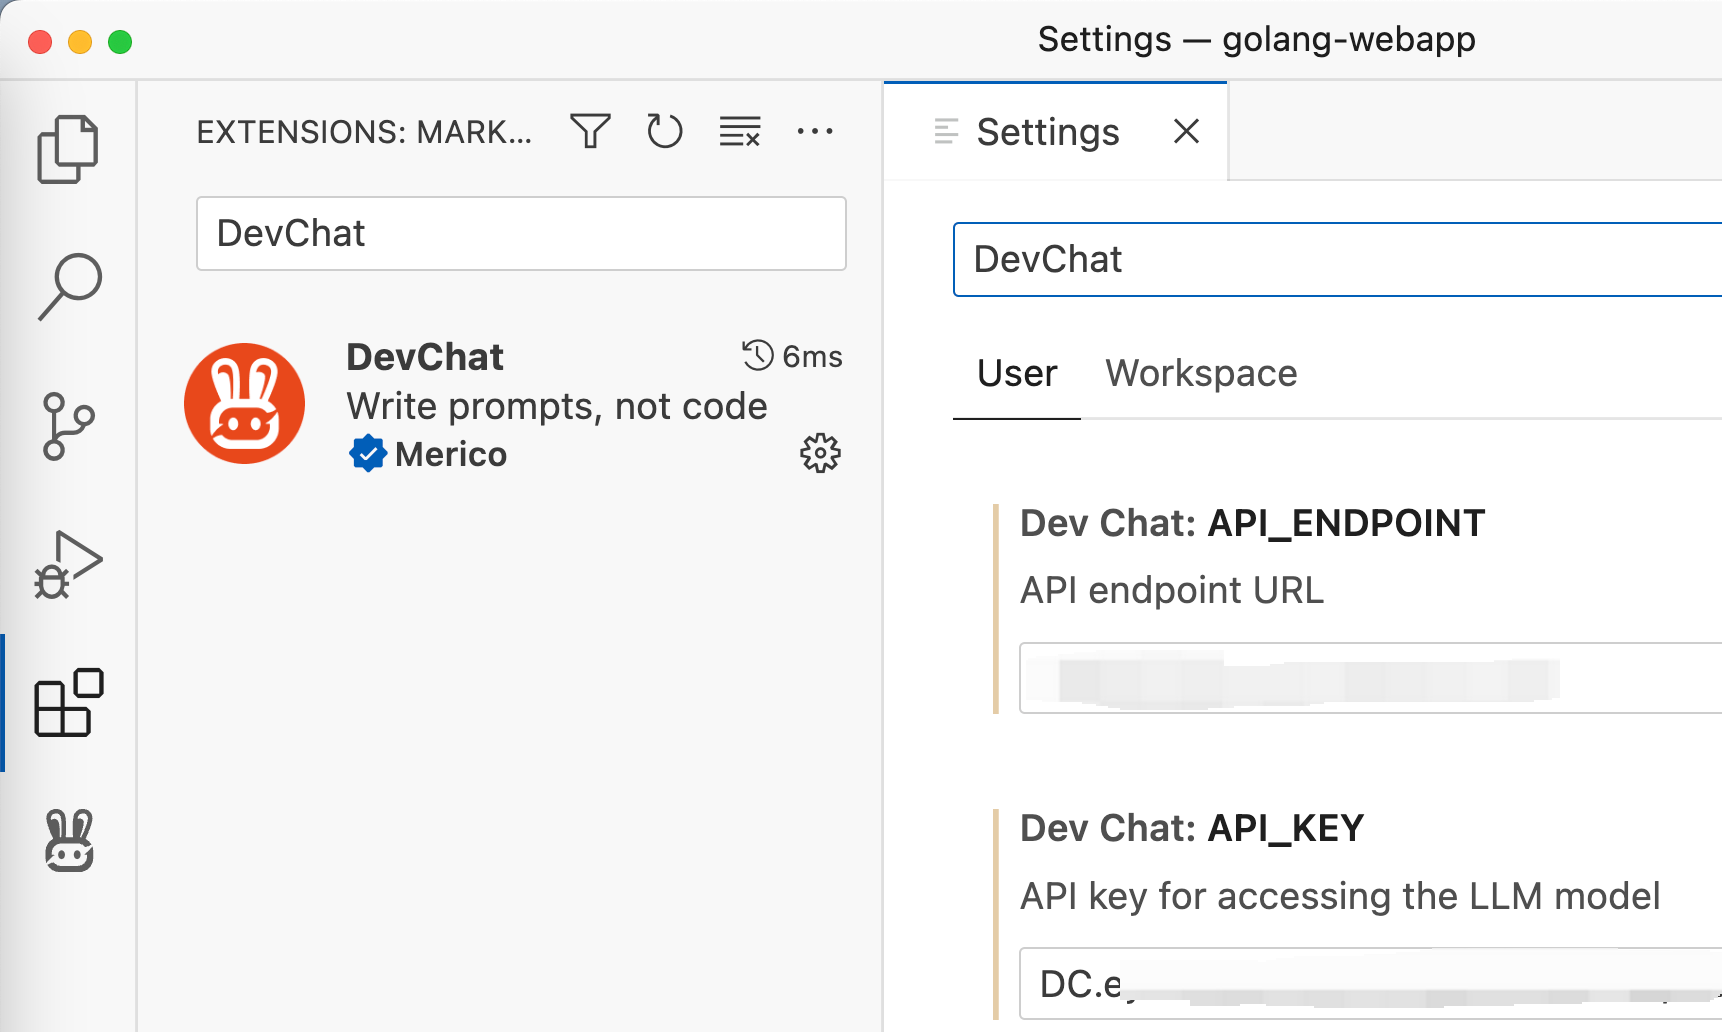This screenshot has height=1032, width=1722.
Task: Refresh the extensions list
Action: pos(664,130)
